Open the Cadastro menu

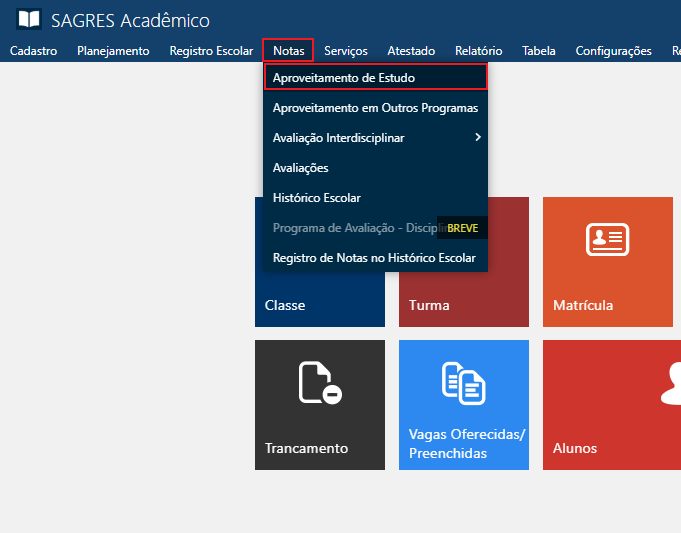[x=33, y=51]
